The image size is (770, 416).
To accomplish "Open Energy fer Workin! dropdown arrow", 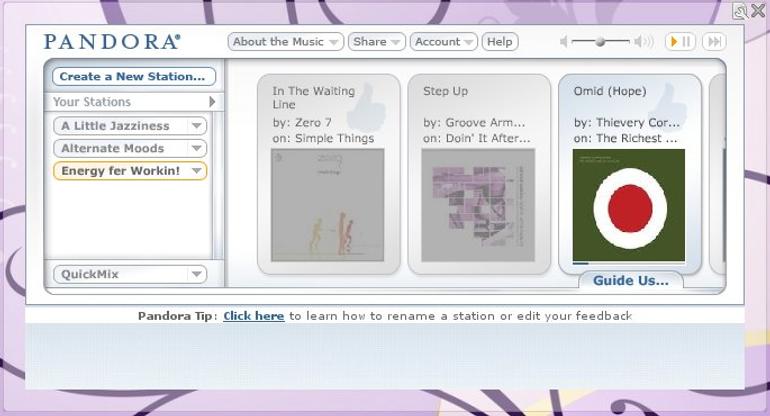I will 197,171.
